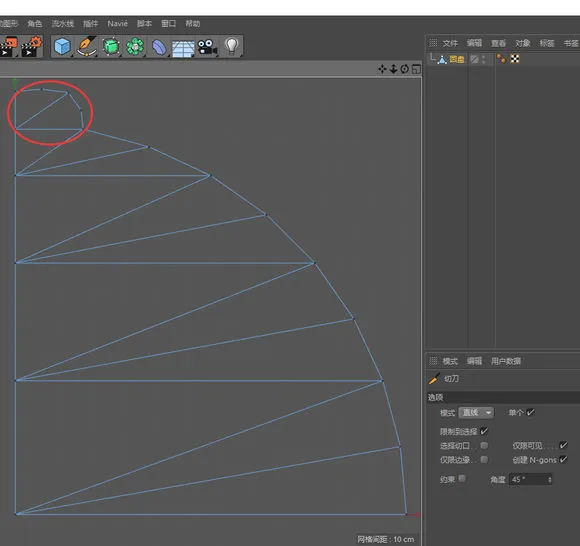Add a Camera via camera icon
This screenshot has height=546, width=580.
point(207,47)
